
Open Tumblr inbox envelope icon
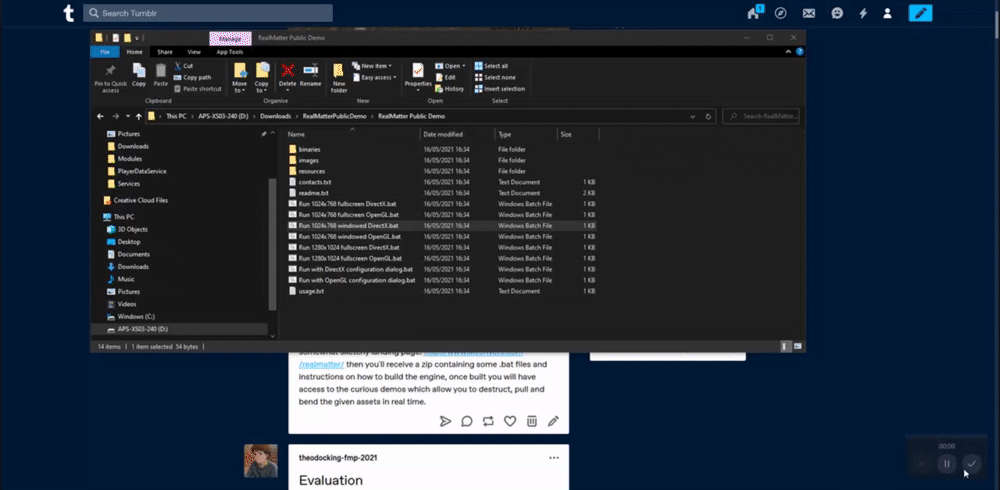coord(809,13)
